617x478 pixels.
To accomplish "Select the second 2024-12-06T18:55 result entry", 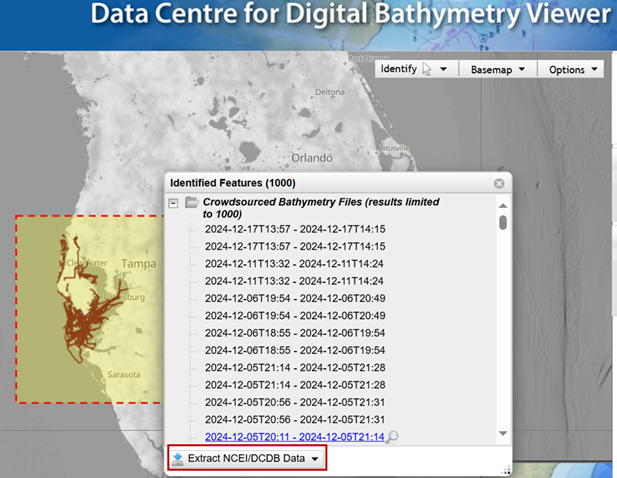I will [x=295, y=350].
